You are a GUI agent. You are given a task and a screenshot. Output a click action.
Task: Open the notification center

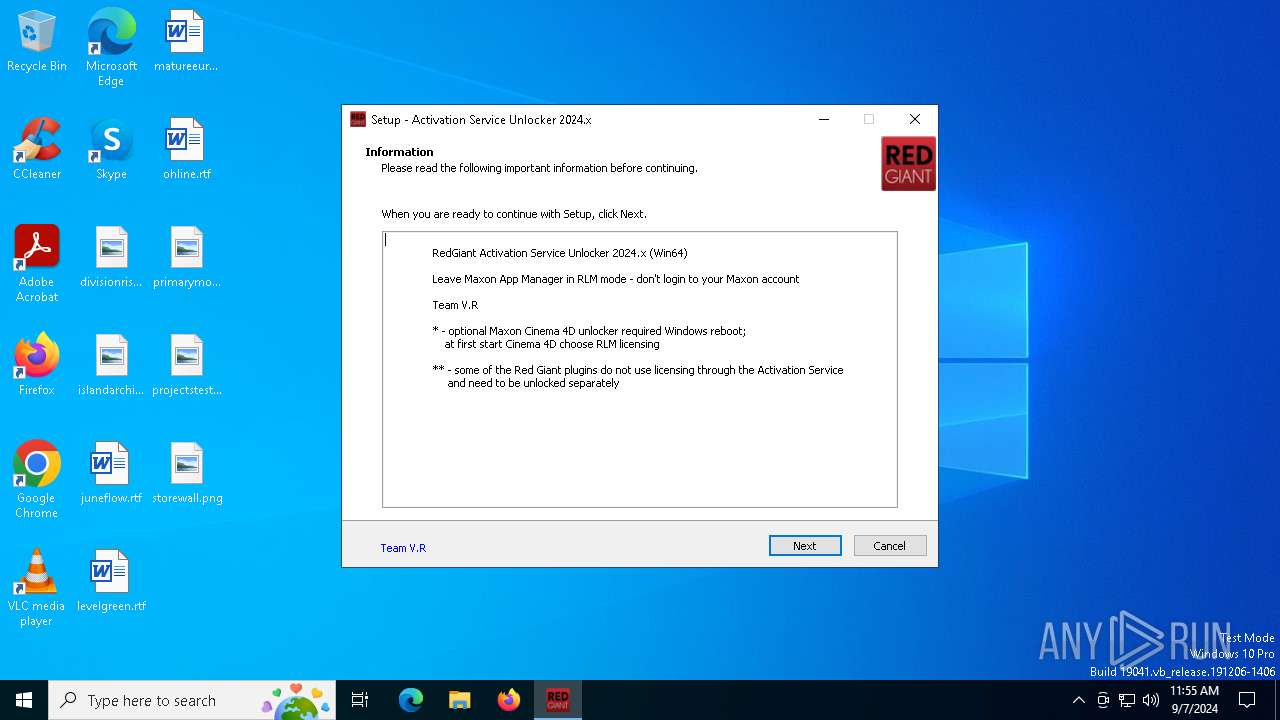[x=1247, y=700]
